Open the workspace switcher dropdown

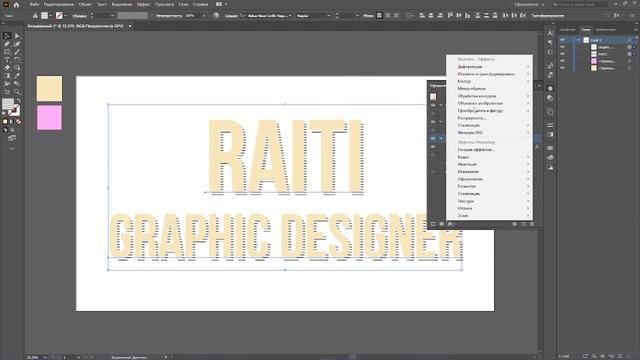(529, 4)
